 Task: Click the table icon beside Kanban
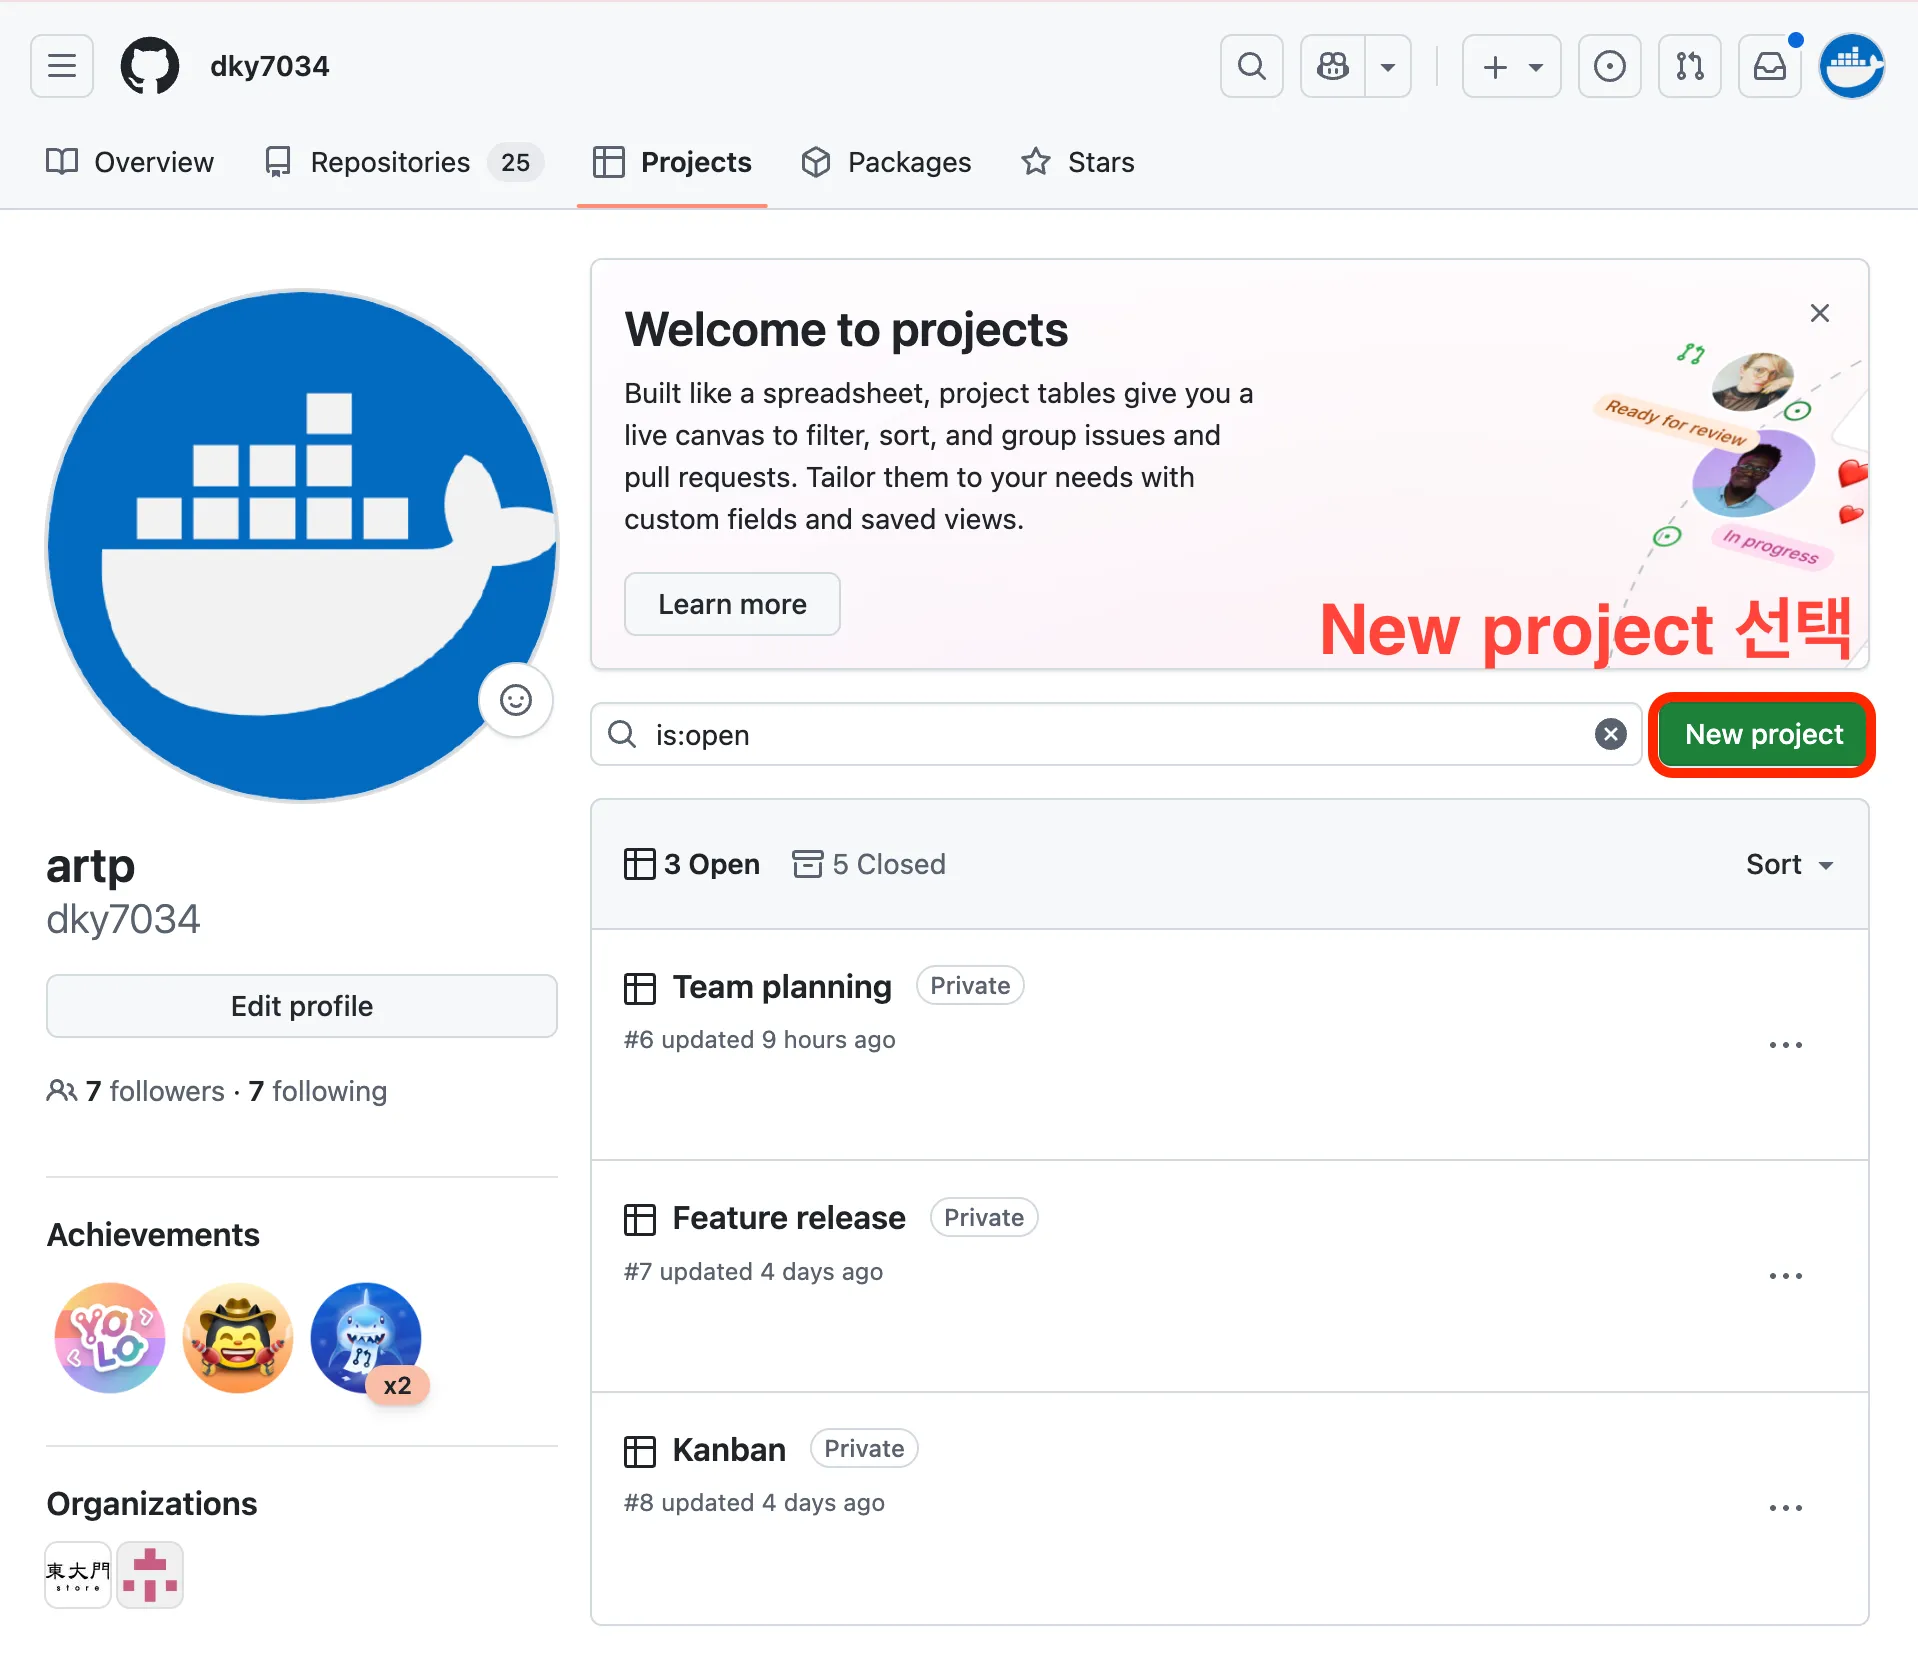click(x=640, y=1451)
